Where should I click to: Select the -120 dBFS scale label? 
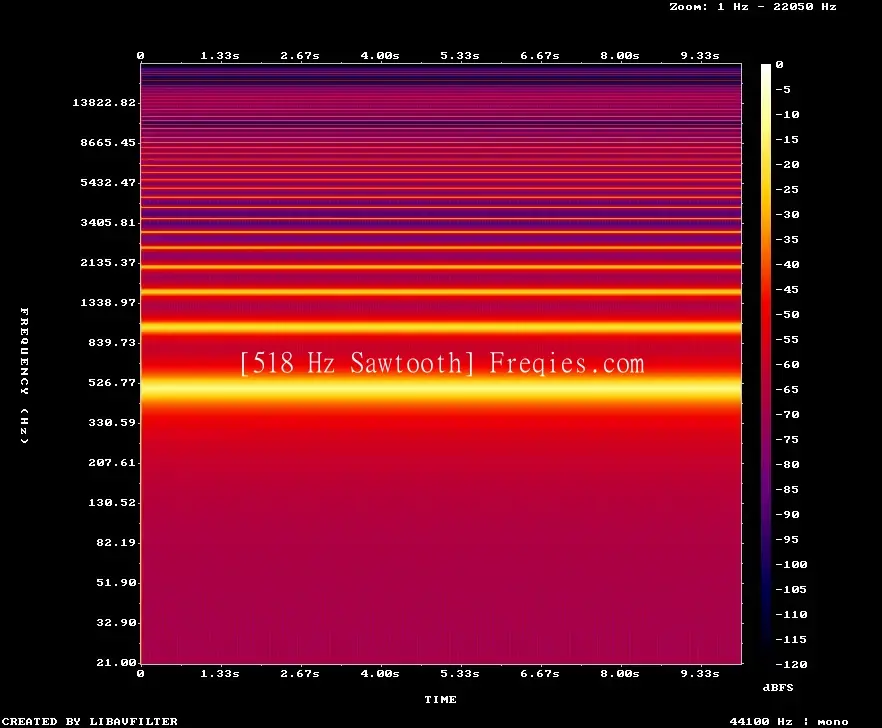point(791,664)
